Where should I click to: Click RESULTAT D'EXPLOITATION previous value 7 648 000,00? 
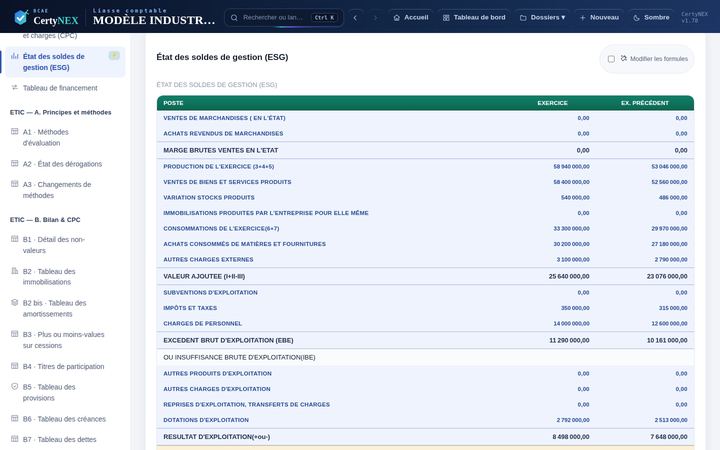(x=669, y=437)
